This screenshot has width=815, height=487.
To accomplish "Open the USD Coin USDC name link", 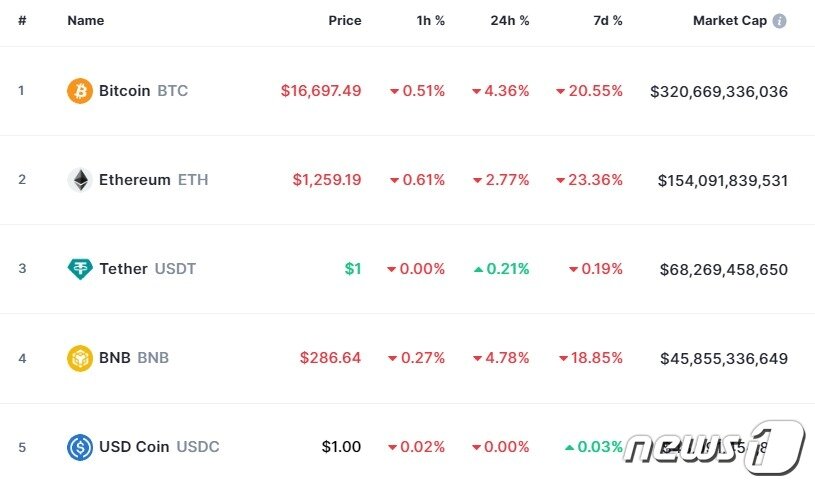I will (x=158, y=447).
